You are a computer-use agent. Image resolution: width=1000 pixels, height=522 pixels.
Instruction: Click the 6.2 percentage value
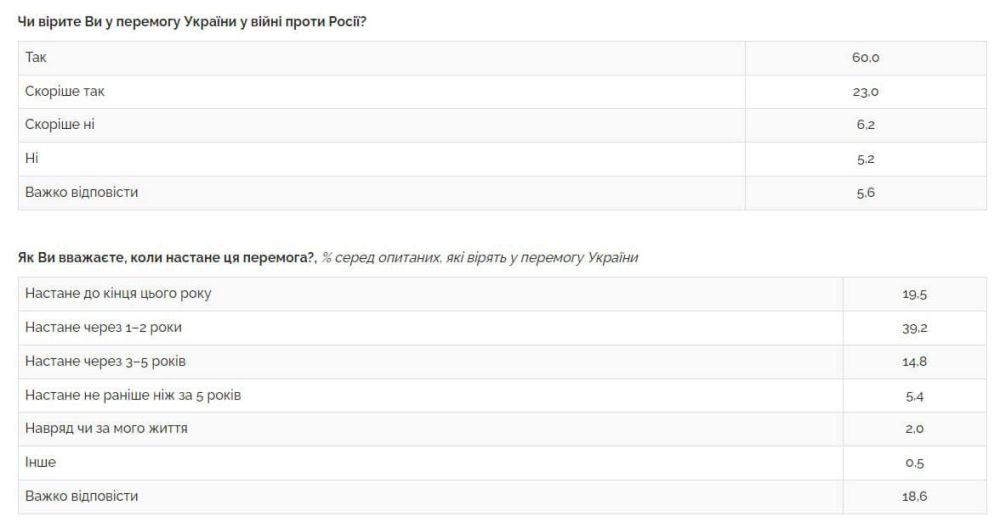click(x=865, y=125)
